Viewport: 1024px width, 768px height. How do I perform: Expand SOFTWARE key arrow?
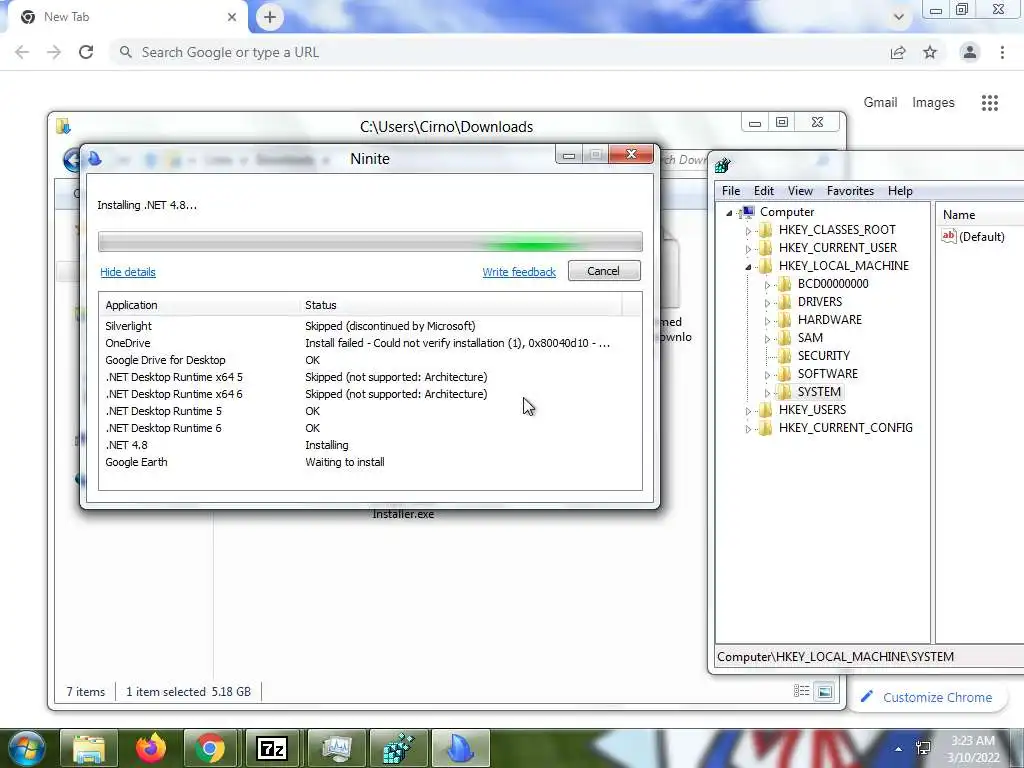[767, 375]
